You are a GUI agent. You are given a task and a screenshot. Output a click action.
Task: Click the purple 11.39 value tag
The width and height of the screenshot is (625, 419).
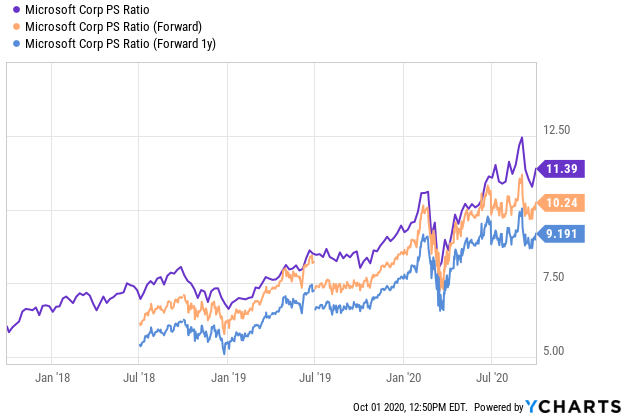[x=560, y=169]
